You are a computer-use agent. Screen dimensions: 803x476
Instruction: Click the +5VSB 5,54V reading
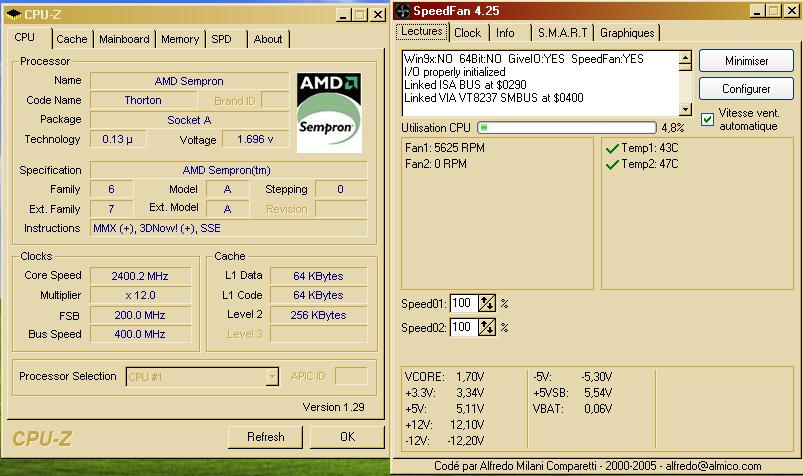point(573,393)
